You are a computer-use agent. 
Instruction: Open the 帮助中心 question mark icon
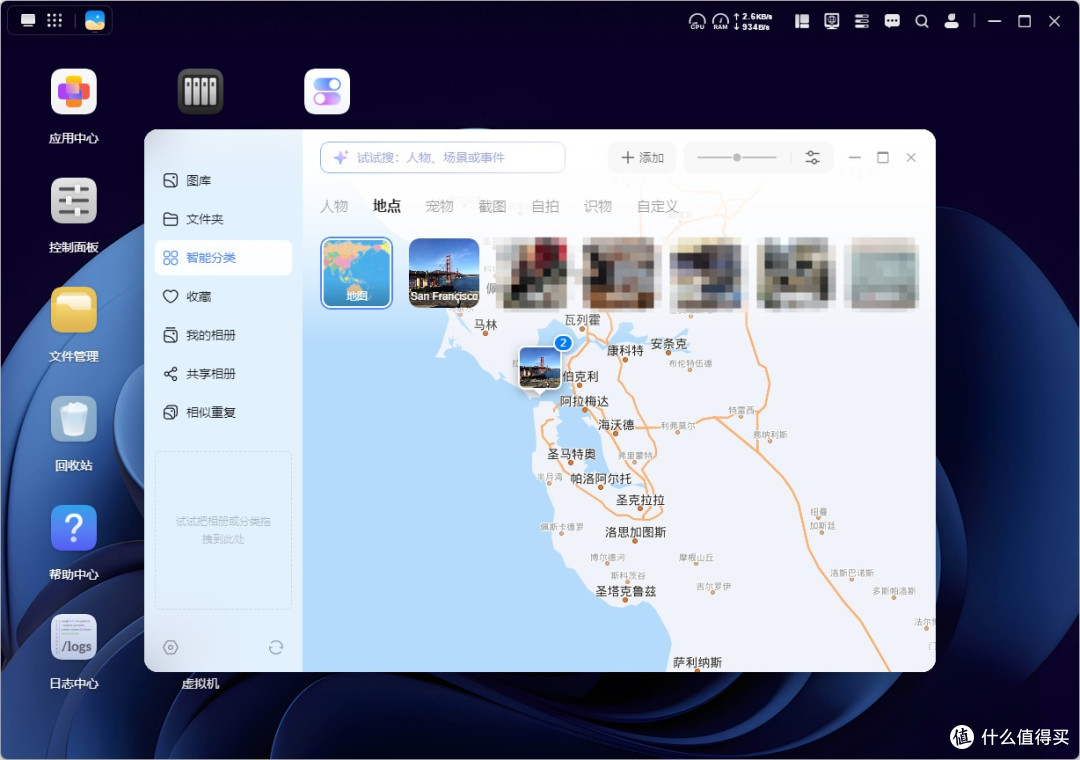[x=74, y=528]
